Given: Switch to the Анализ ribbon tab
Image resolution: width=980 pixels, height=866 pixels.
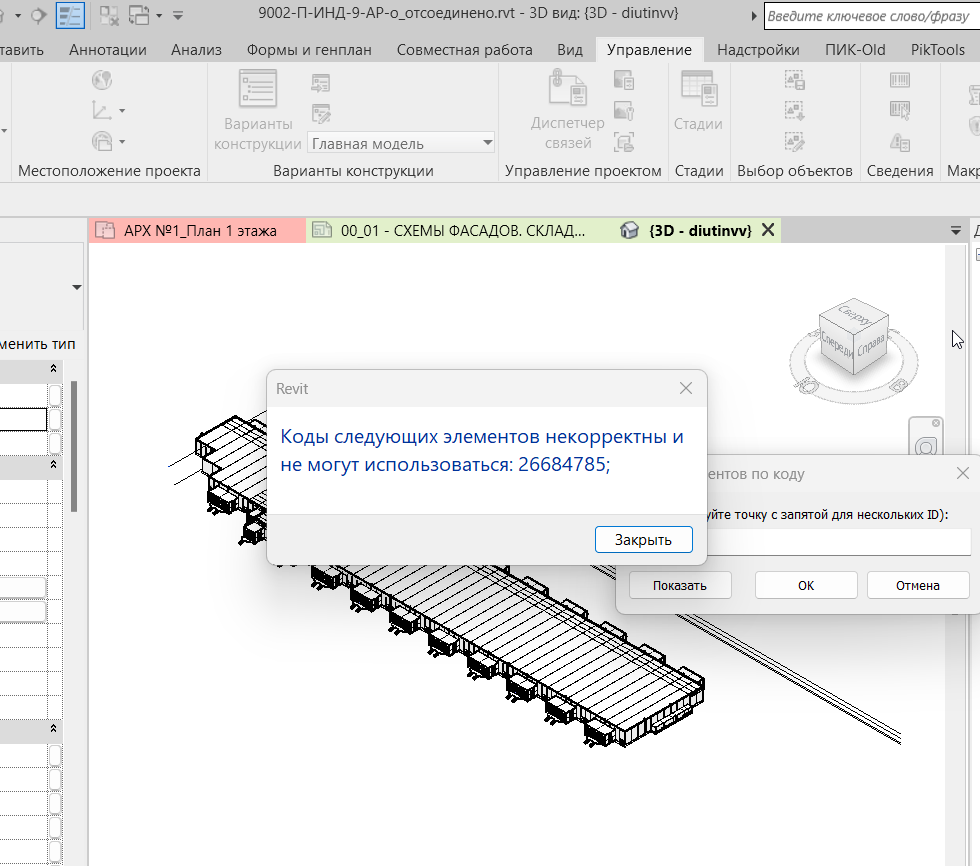Looking at the screenshot, I should point(196,50).
